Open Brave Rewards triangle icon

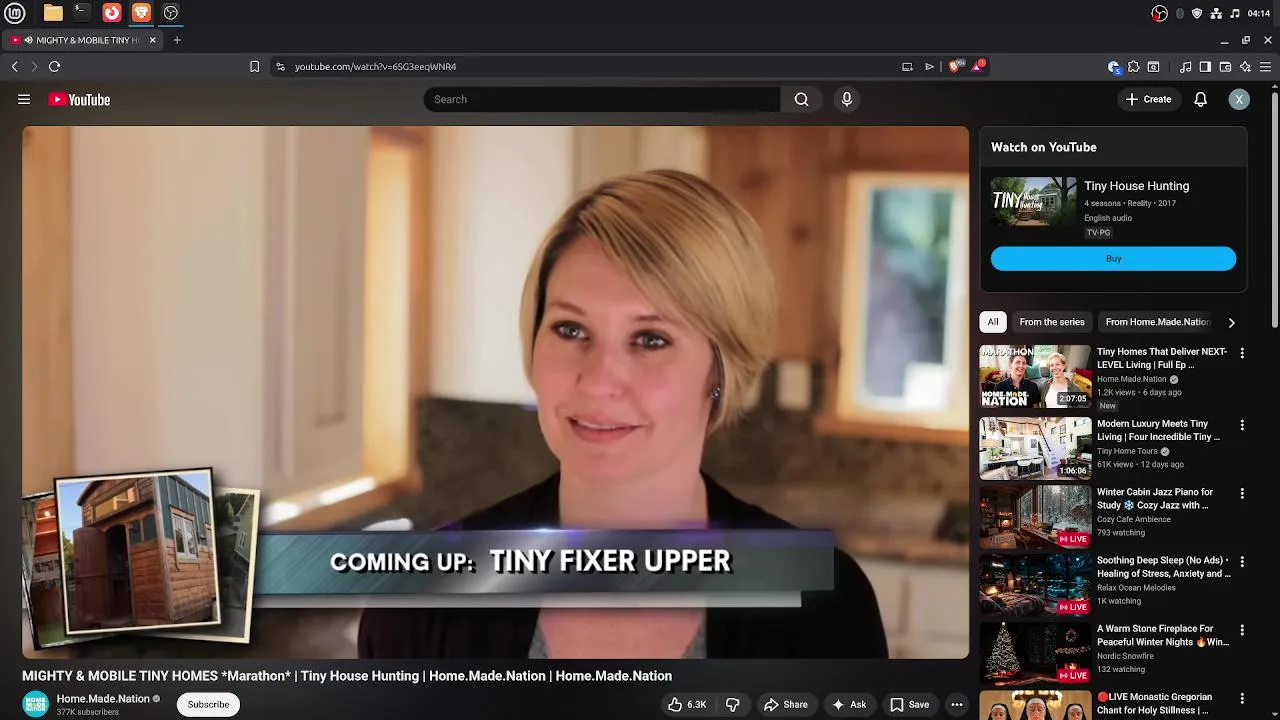point(978,66)
